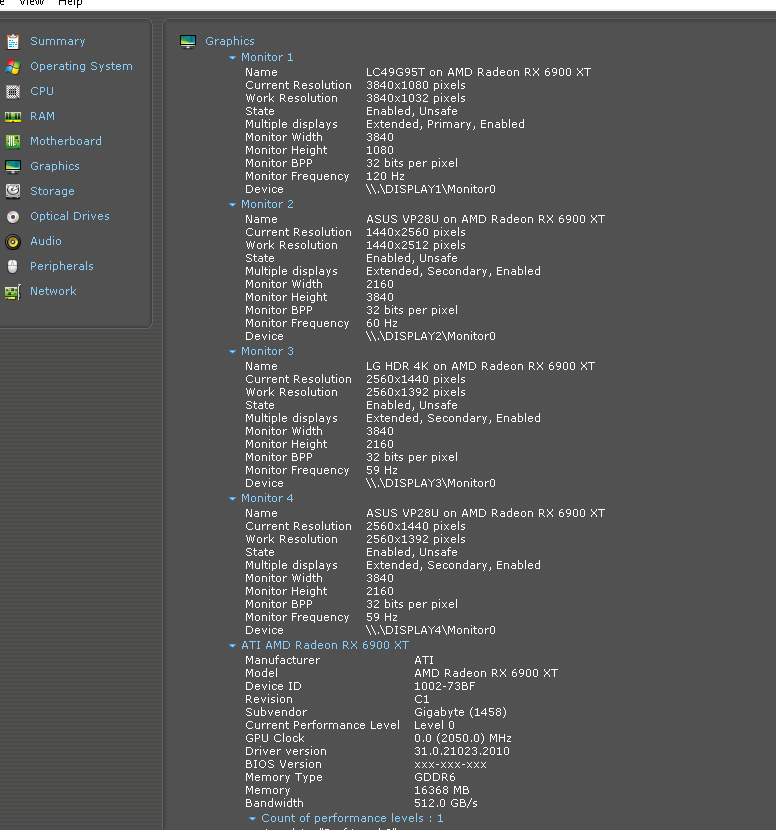Select the LC49G95T monitor name value

click(x=479, y=72)
